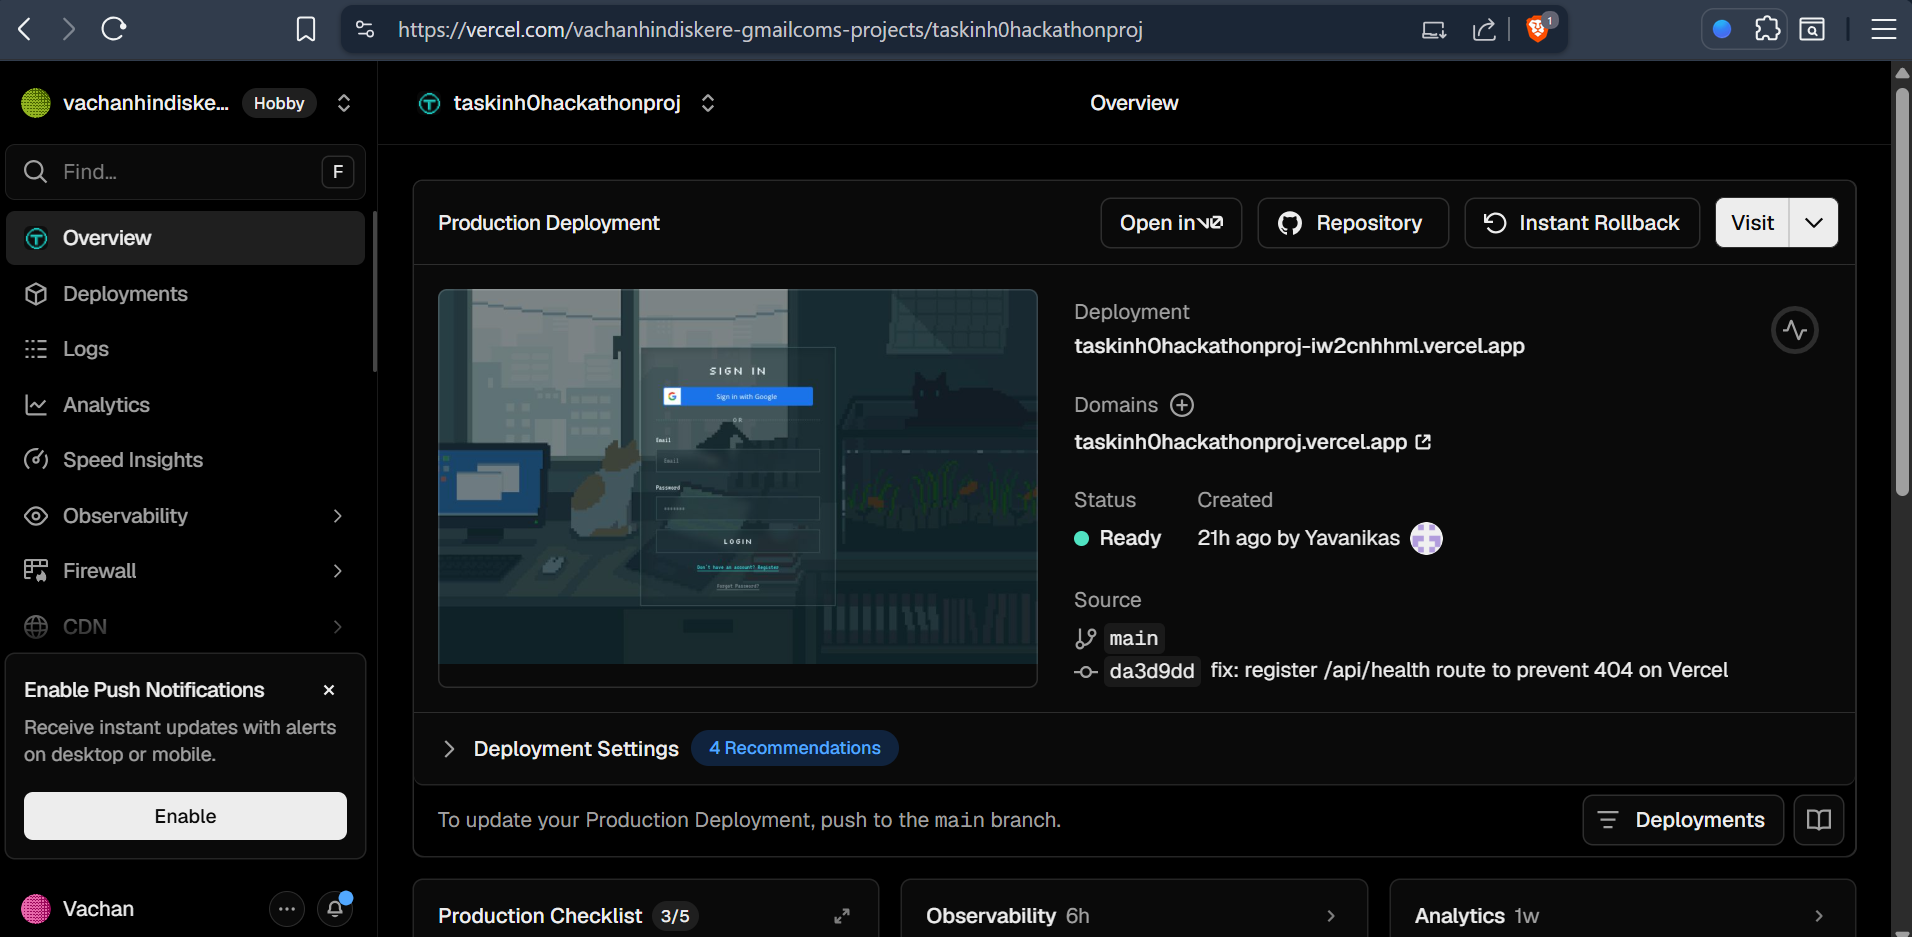Open the GitHub Repository button

(x=1353, y=223)
